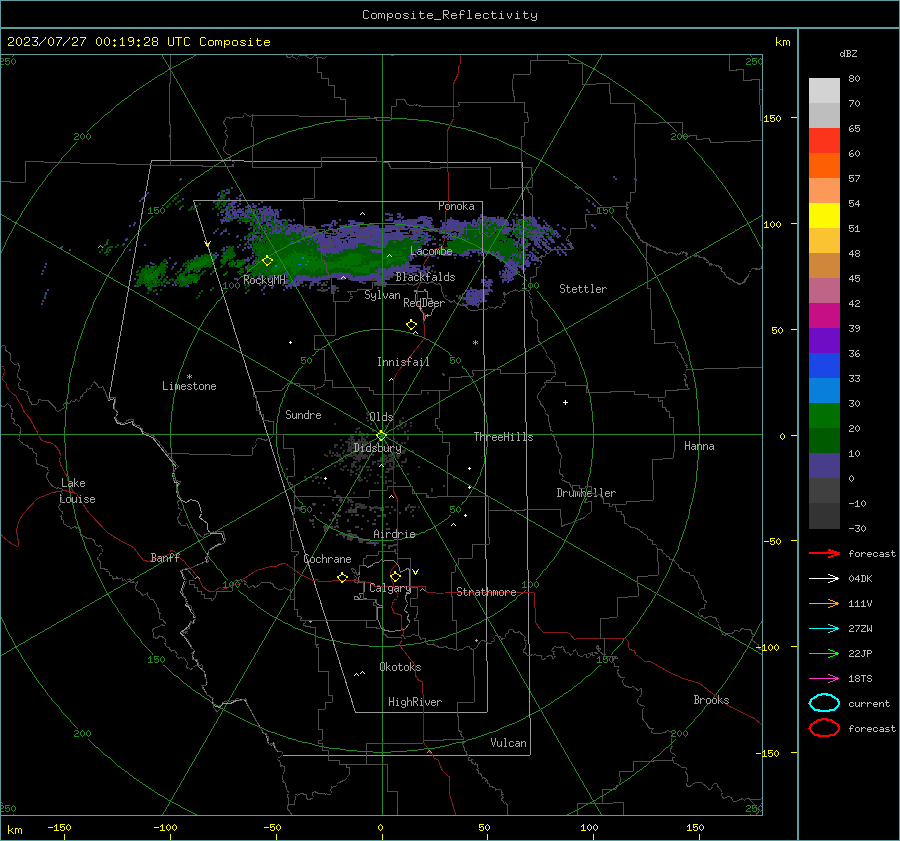Select the 36 dBZ purple color swatch
Image resolution: width=900 pixels, height=841 pixels.
pyautogui.click(x=824, y=340)
